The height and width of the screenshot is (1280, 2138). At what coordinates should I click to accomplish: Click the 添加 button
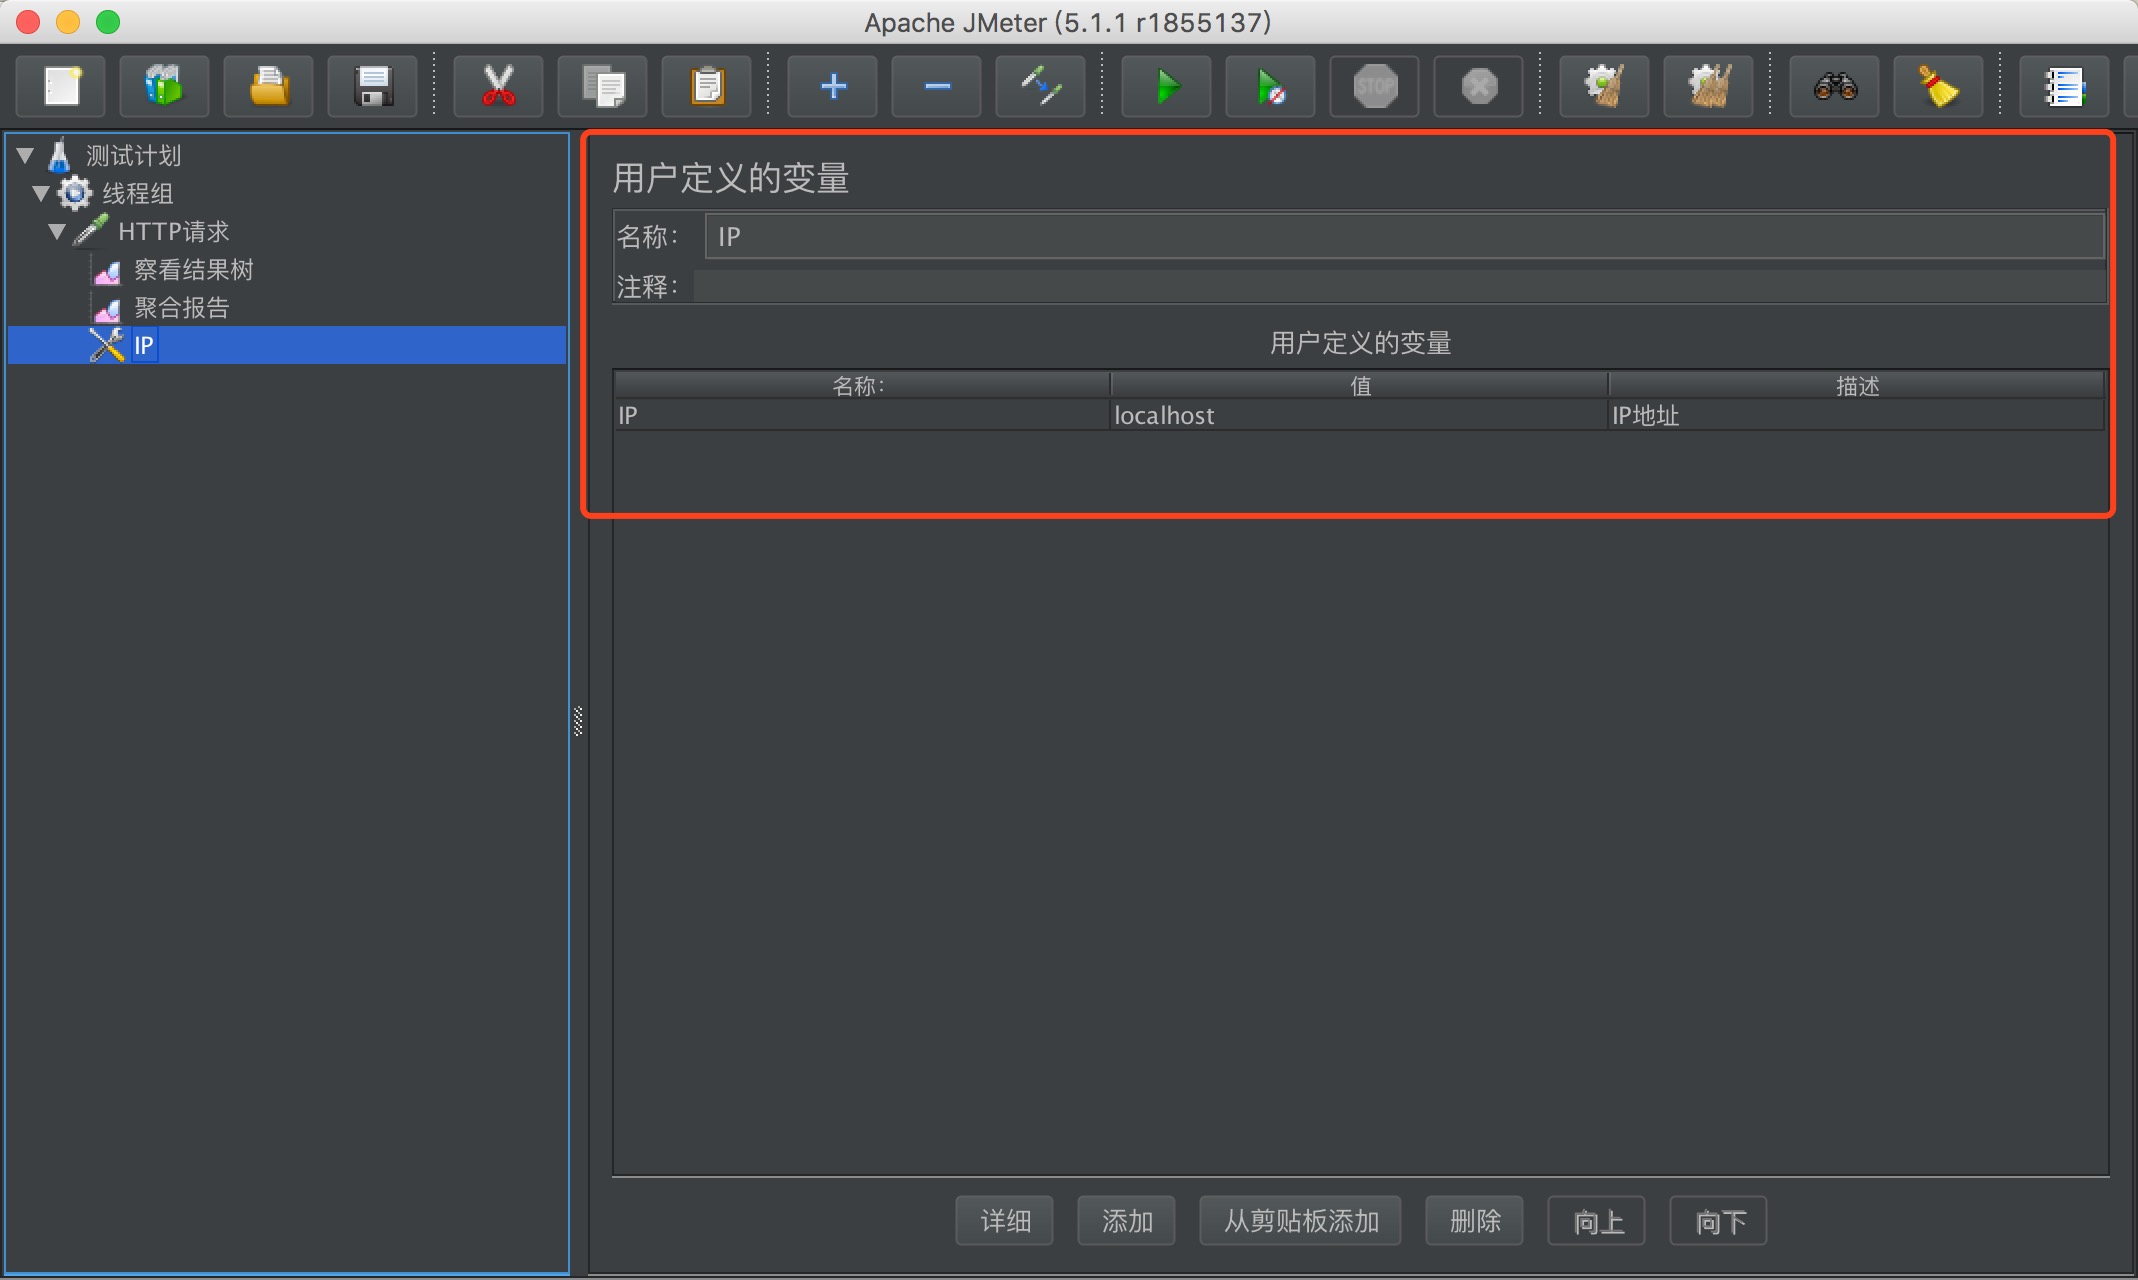(x=1127, y=1221)
